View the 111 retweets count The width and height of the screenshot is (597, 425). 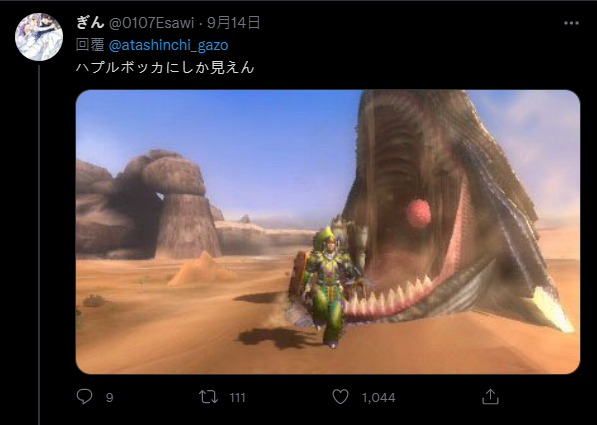coord(237,398)
